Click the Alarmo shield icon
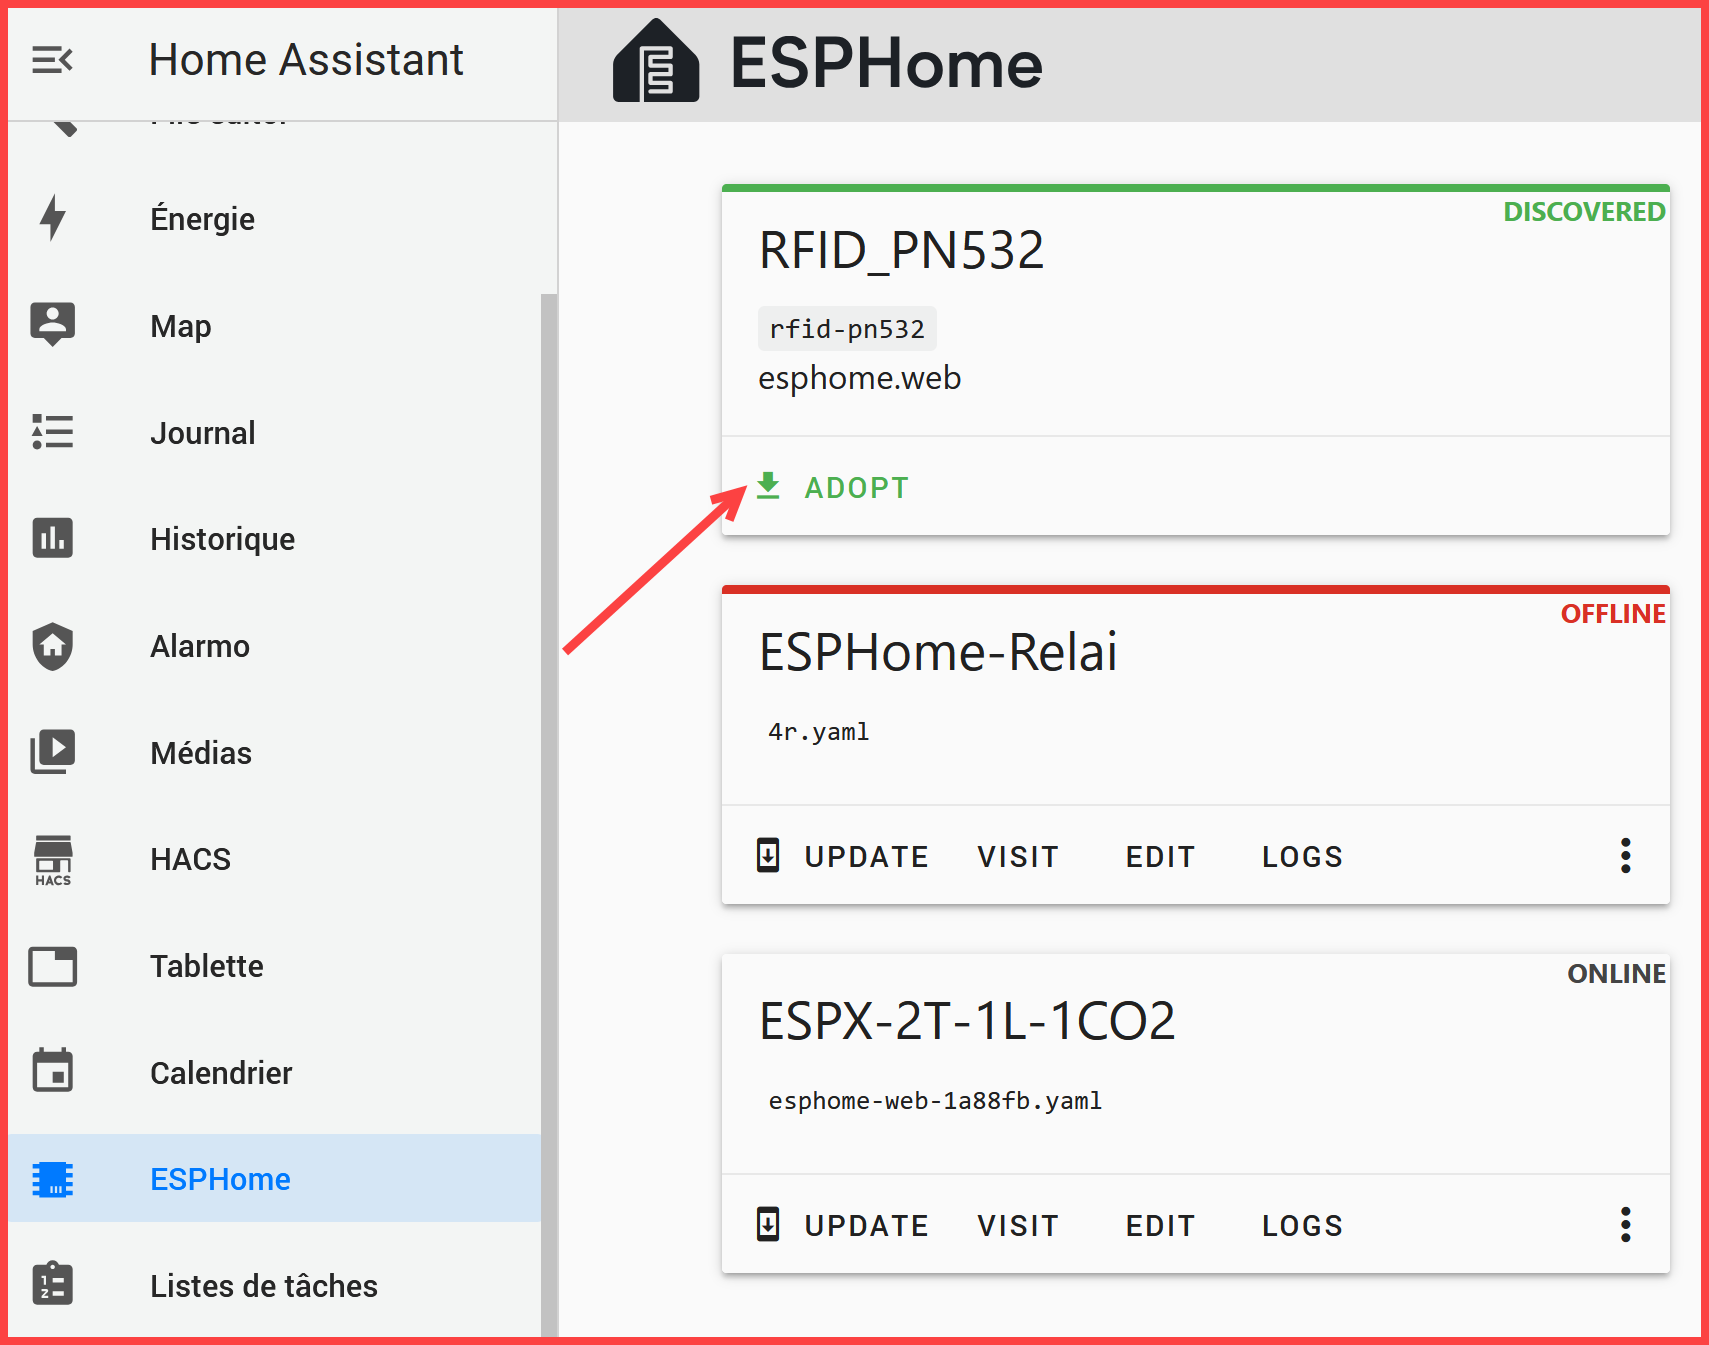 click(x=53, y=646)
